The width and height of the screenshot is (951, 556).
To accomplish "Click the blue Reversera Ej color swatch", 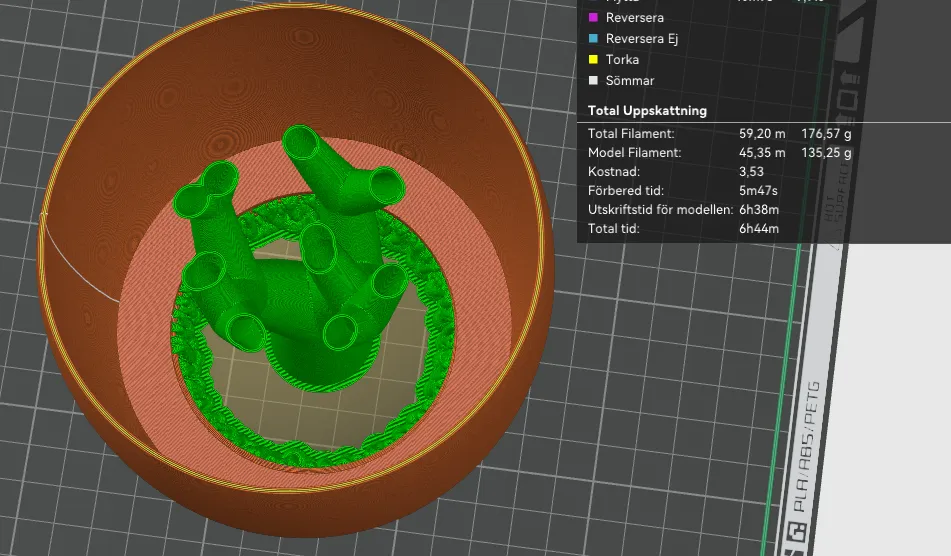I will (593, 39).
